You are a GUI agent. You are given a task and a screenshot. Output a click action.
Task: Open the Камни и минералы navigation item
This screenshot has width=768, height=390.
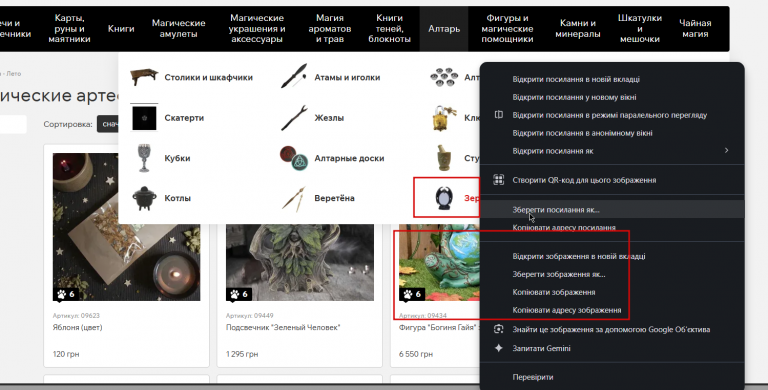578,28
